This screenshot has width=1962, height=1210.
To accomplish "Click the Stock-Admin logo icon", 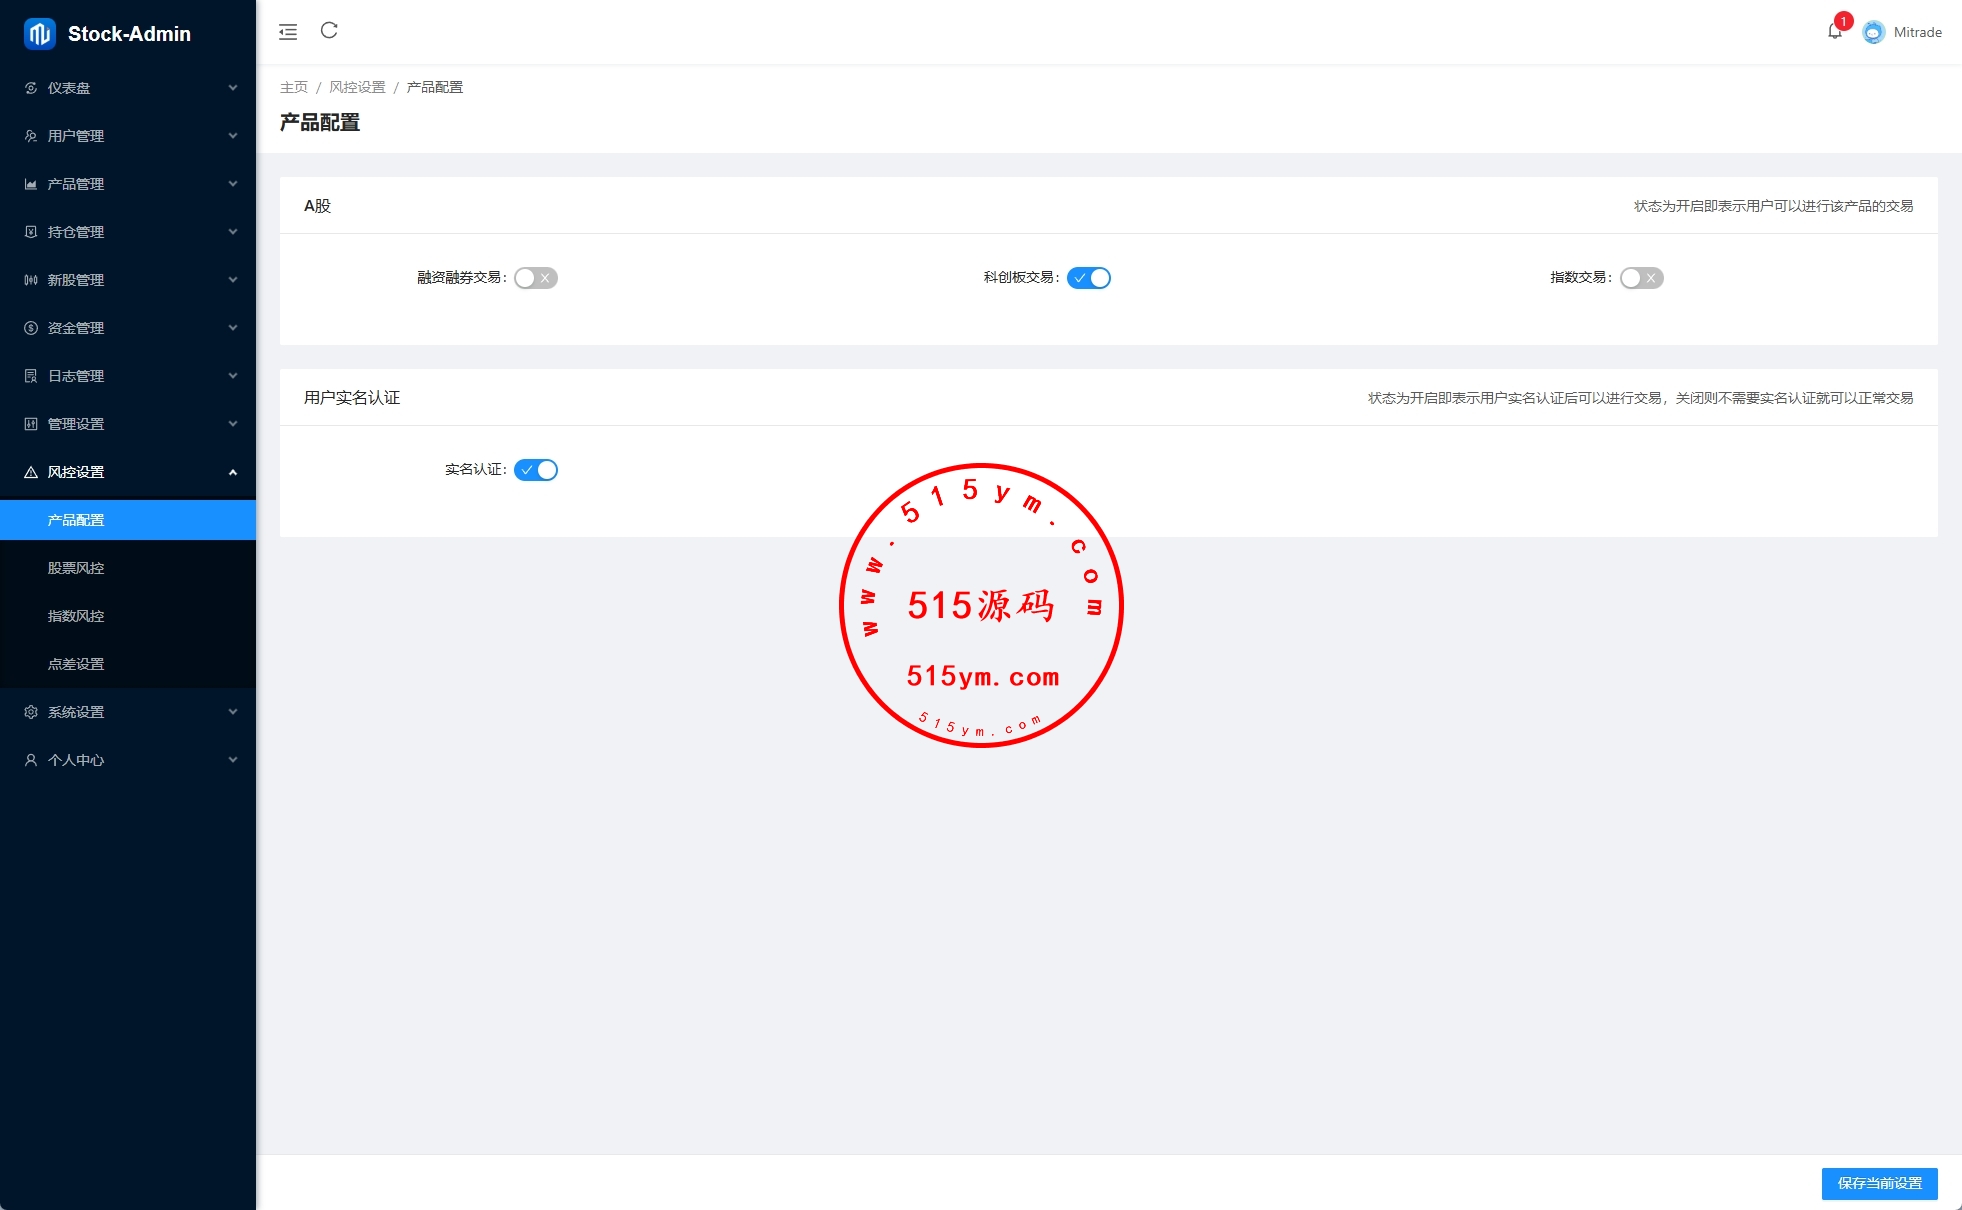I will click(39, 33).
